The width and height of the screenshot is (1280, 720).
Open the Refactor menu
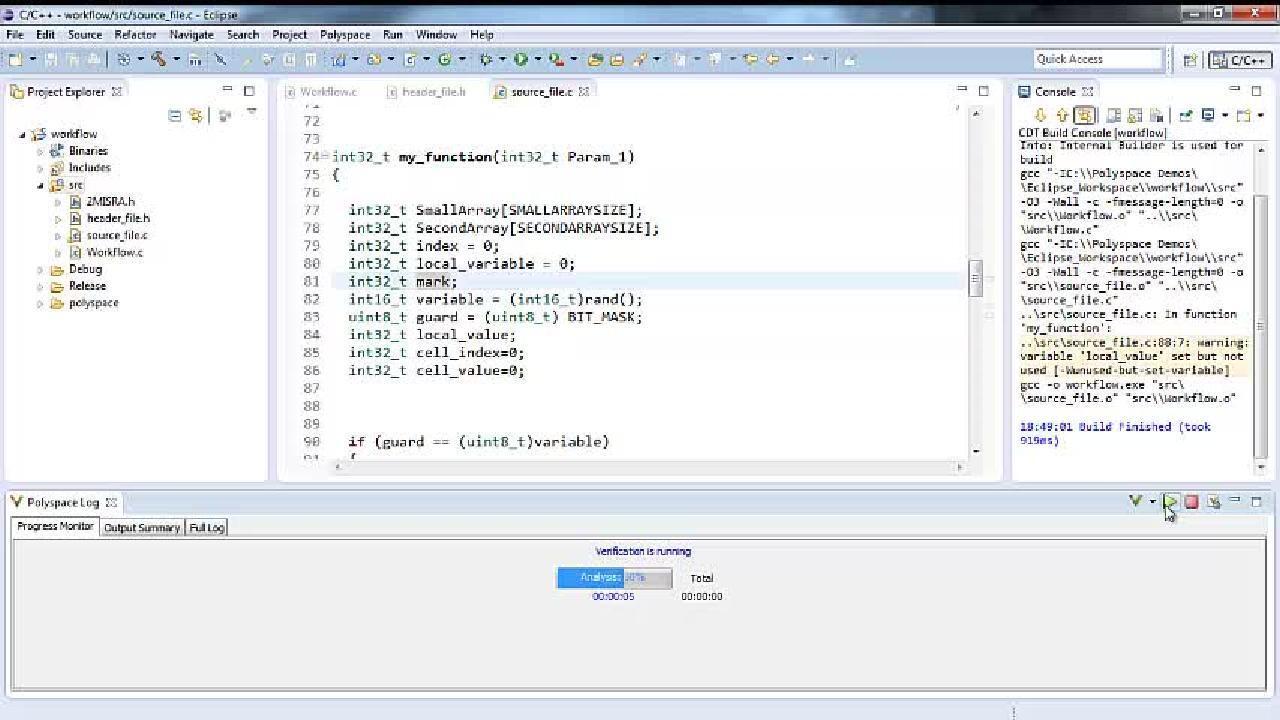(x=135, y=34)
